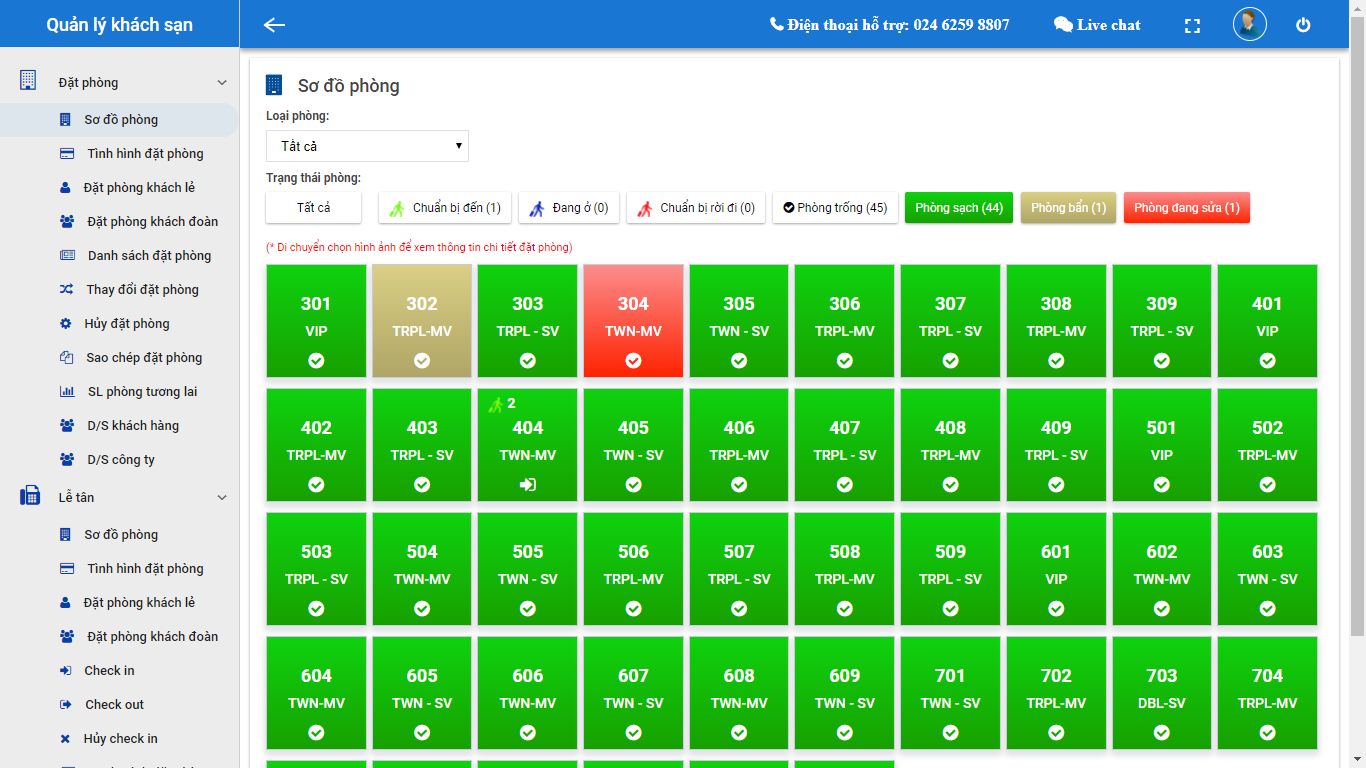Toggle fullscreen mode icon
The width and height of the screenshot is (1366, 768).
coord(1192,26)
